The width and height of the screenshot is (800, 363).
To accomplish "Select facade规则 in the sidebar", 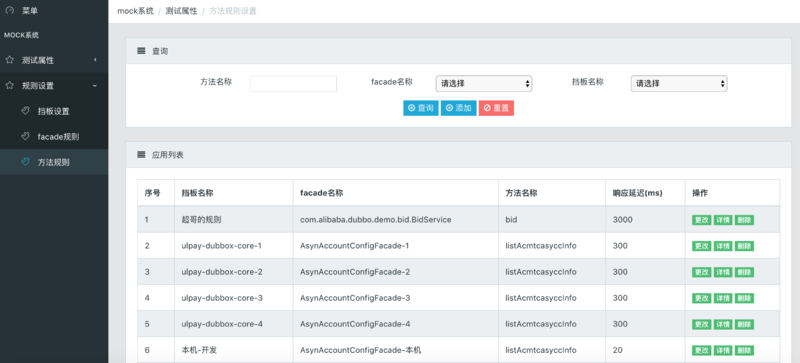I will click(54, 136).
